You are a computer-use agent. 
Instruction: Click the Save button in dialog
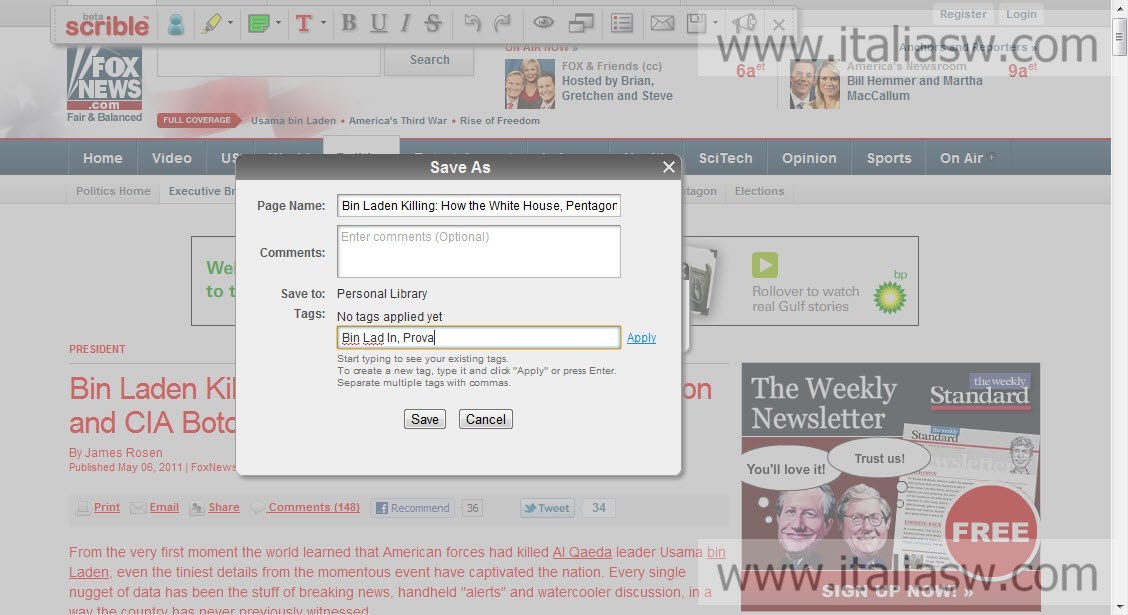click(424, 419)
